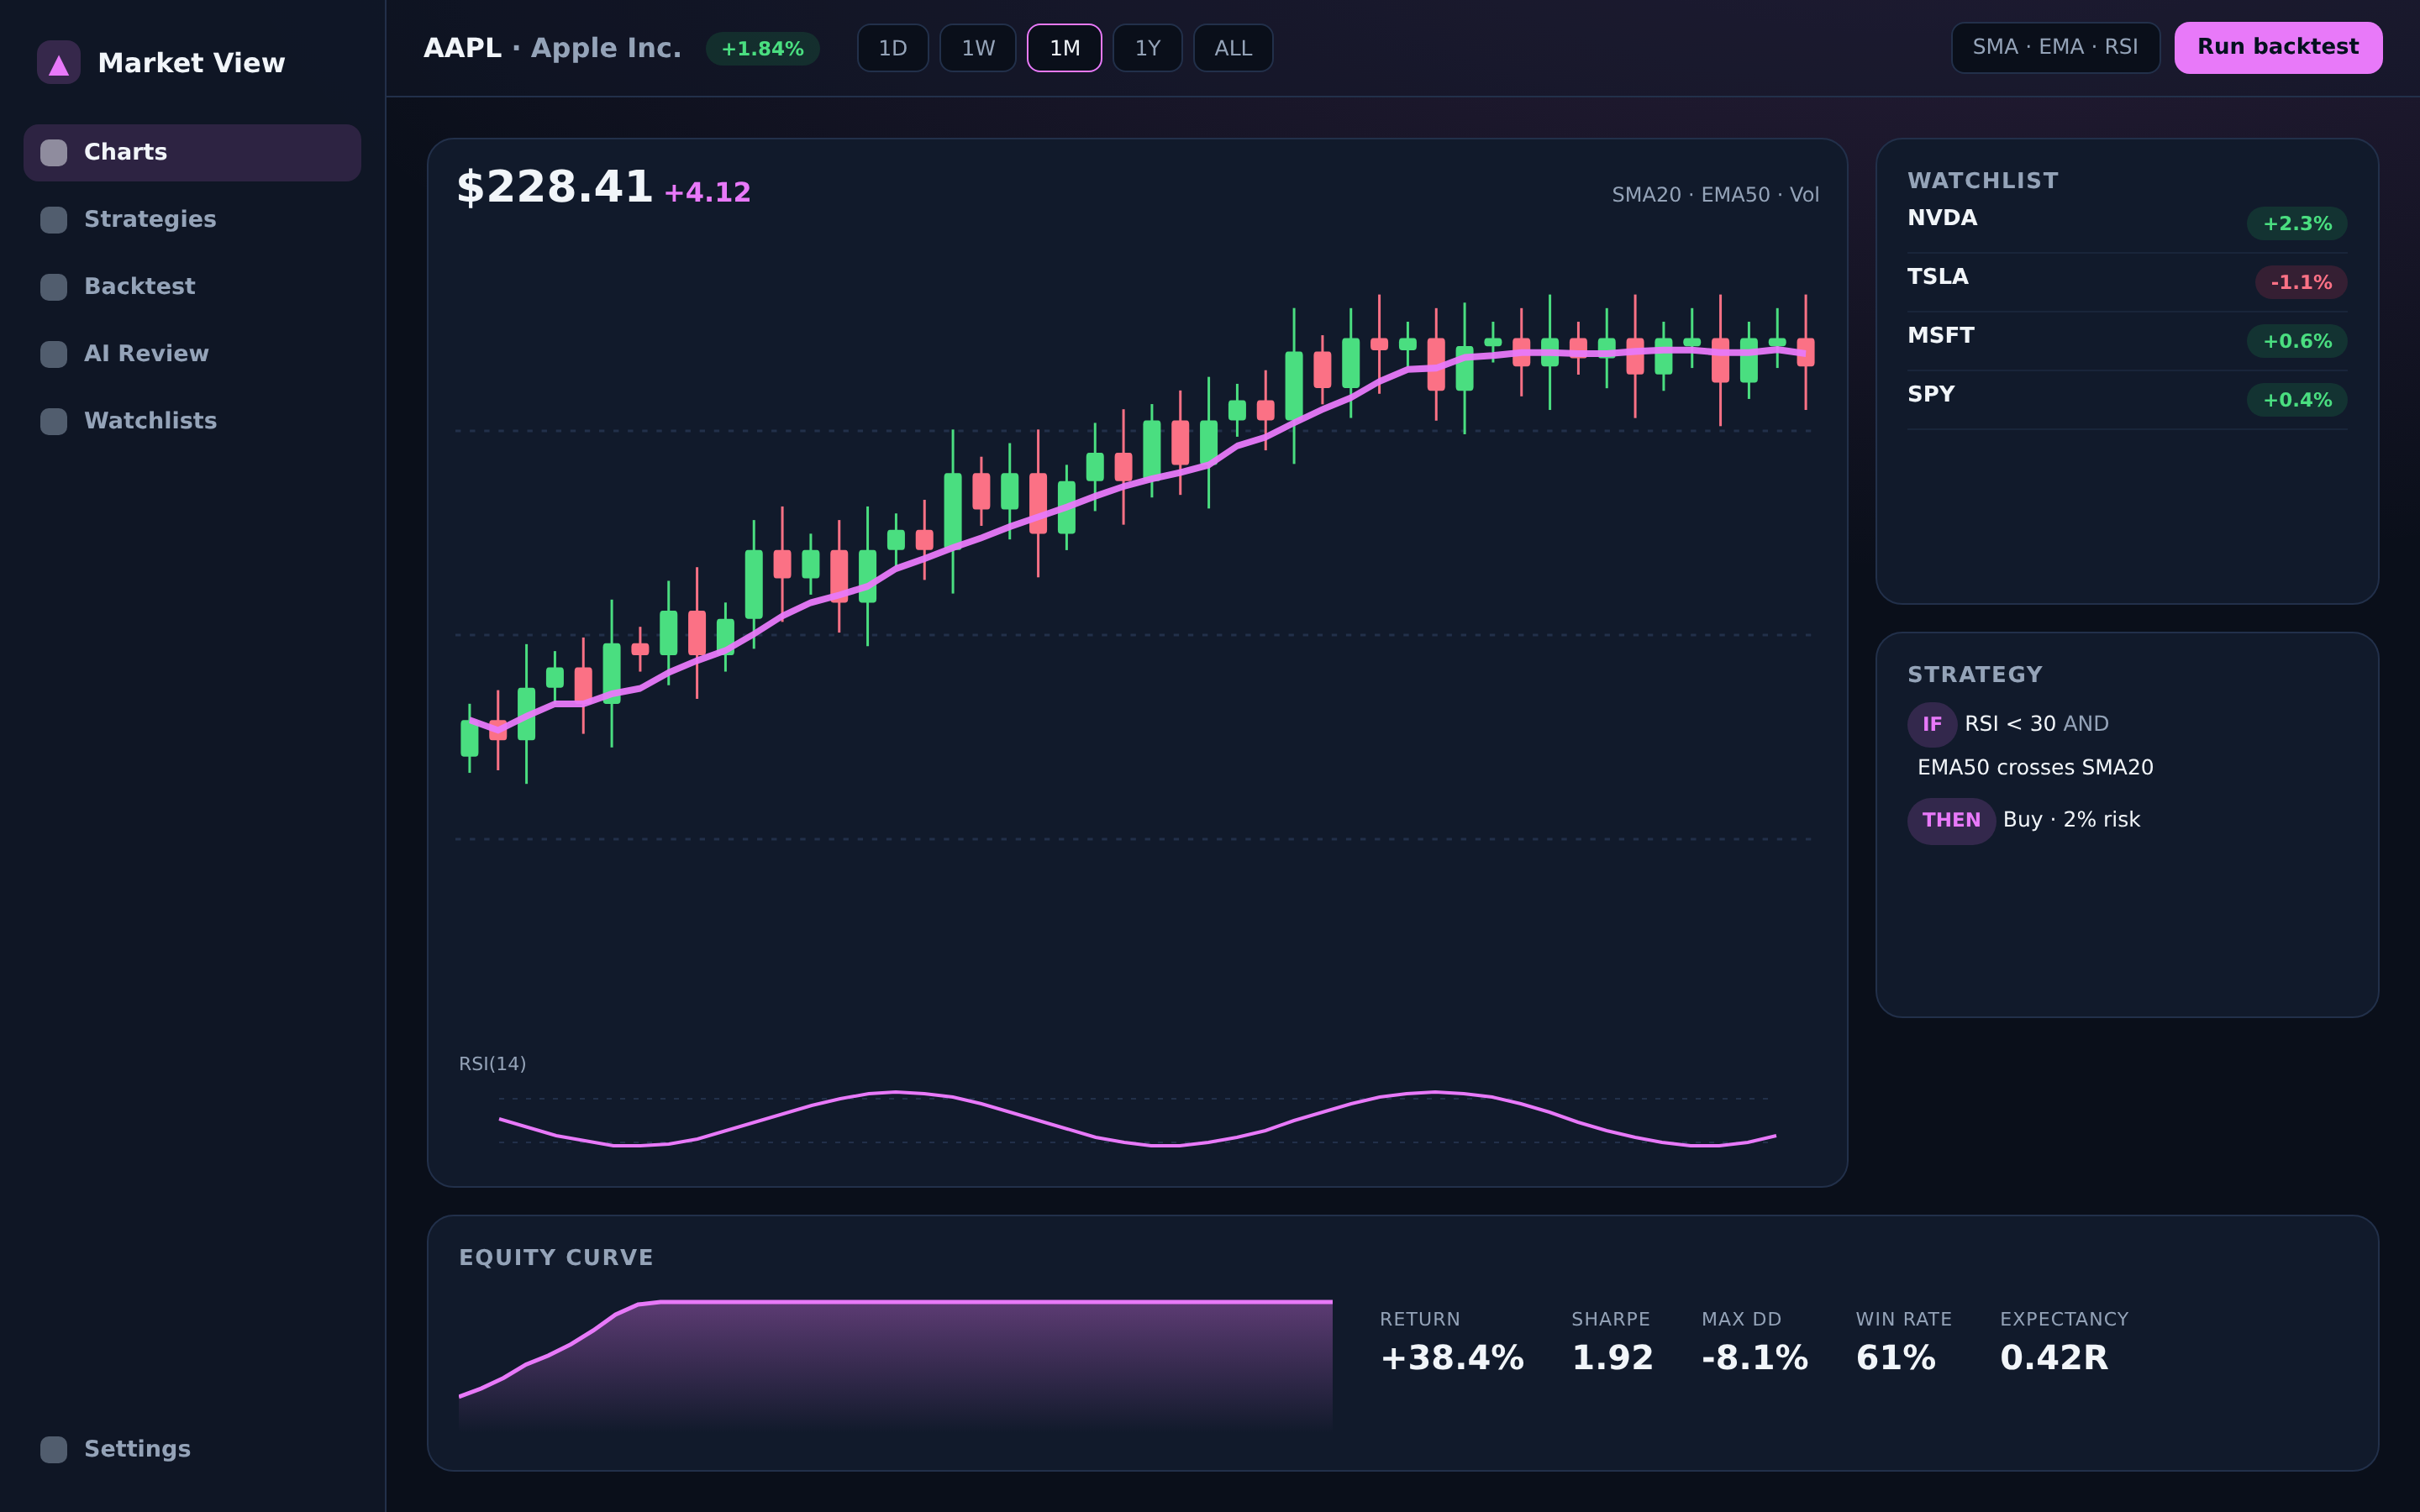Viewport: 2420px width, 1512px height.
Task: Select the 1M timeframe
Action: tap(1064, 48)
